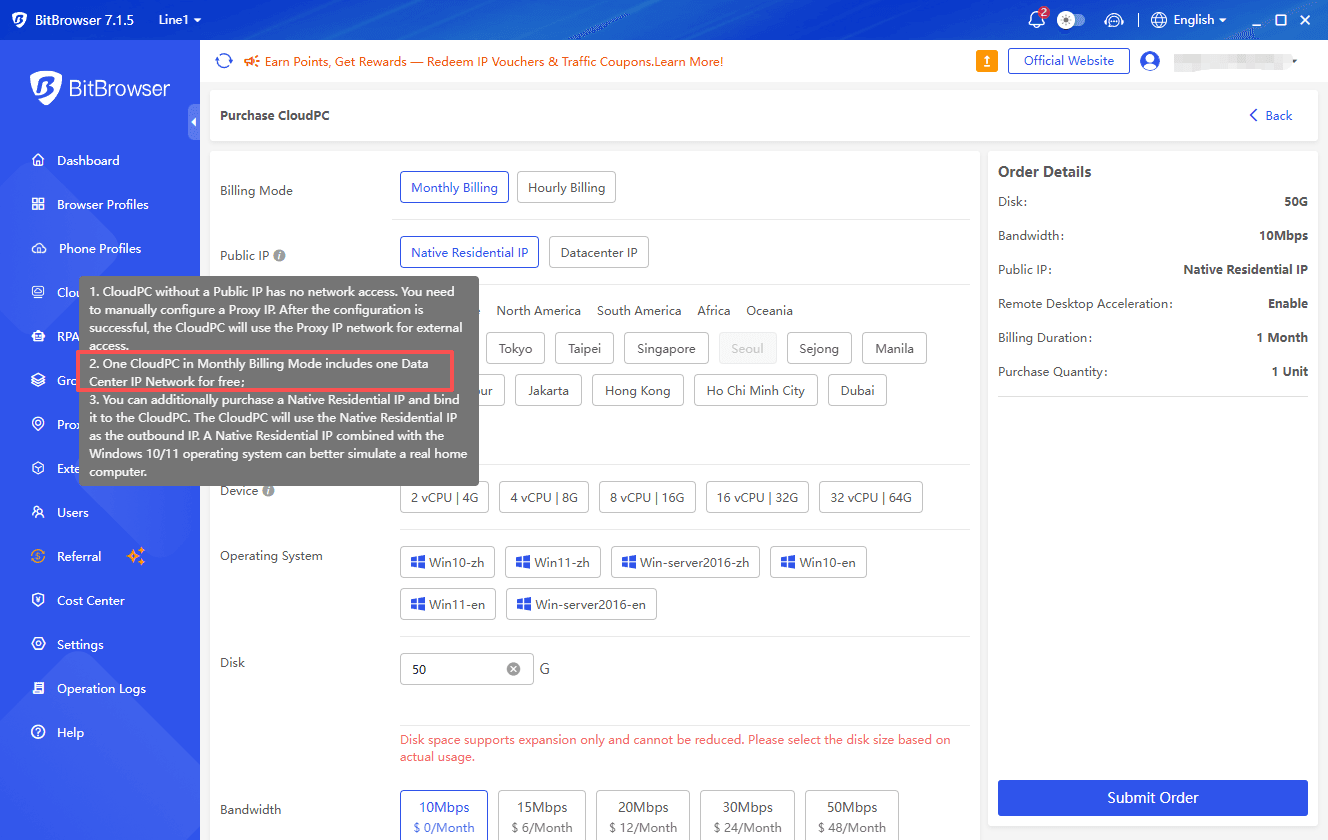Open Users in the sidebar
Image resolution: width=1328 pixels, height=840 pixels.
point(72,512)
